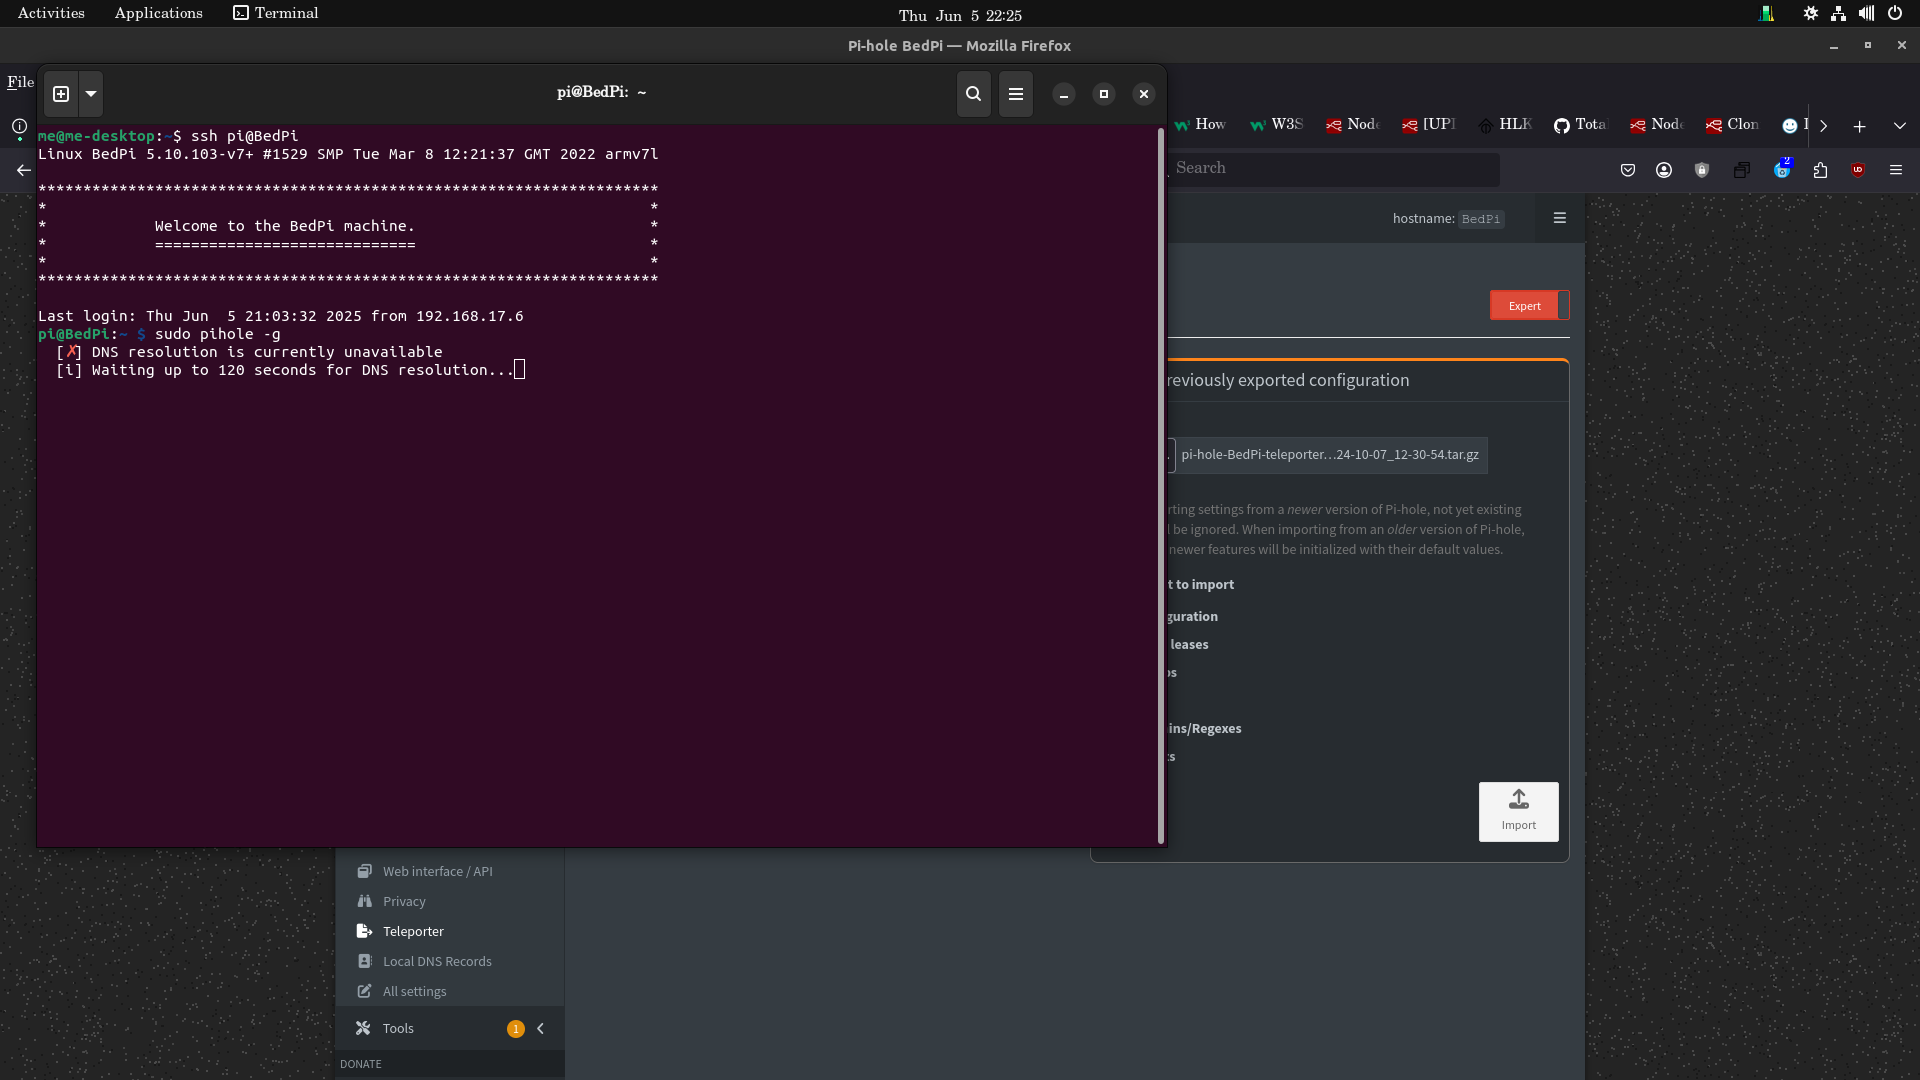
Task: Click the terminal search magnifier icon
Action: [973, 94]
